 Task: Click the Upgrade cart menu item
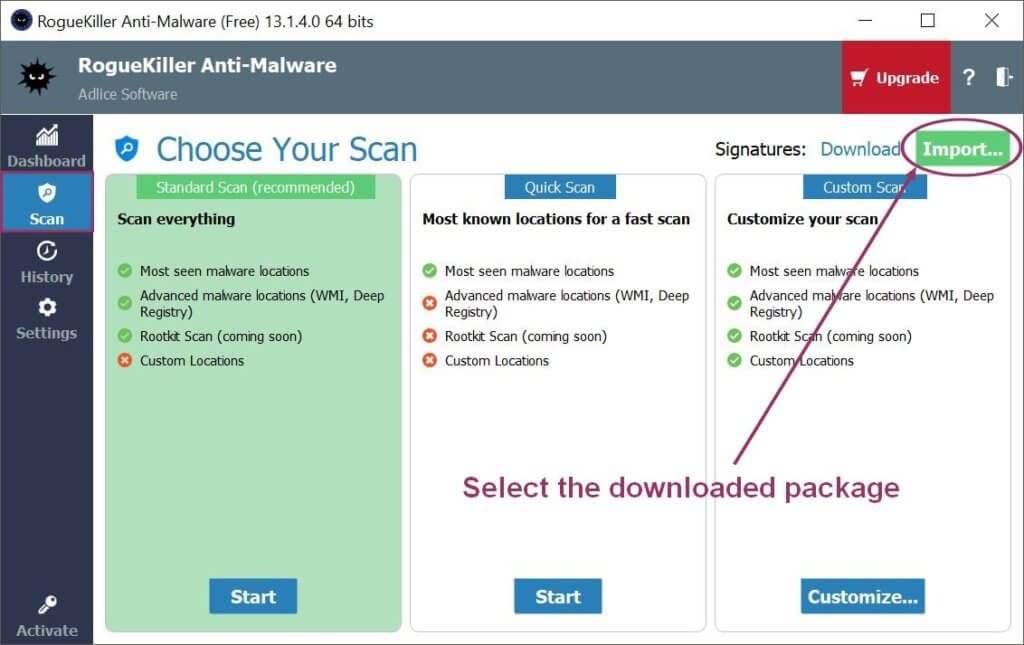[895, 77]
